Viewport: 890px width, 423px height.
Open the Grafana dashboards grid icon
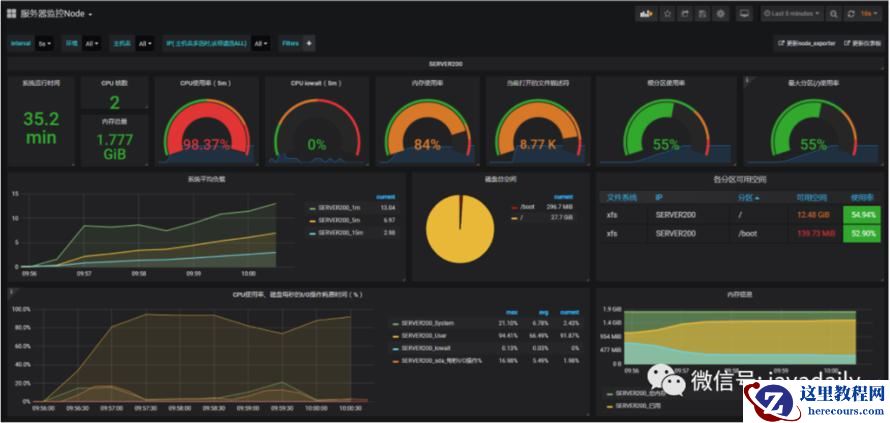pyautogui.click(x=11, y=14)
